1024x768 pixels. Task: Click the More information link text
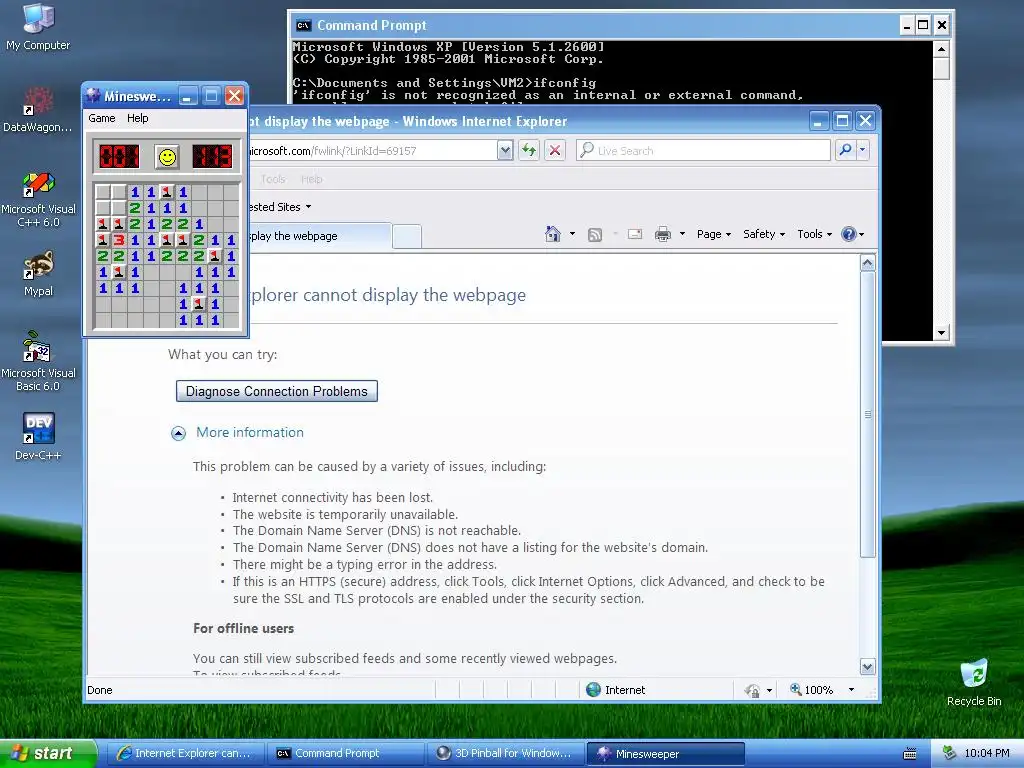point(250,432)
